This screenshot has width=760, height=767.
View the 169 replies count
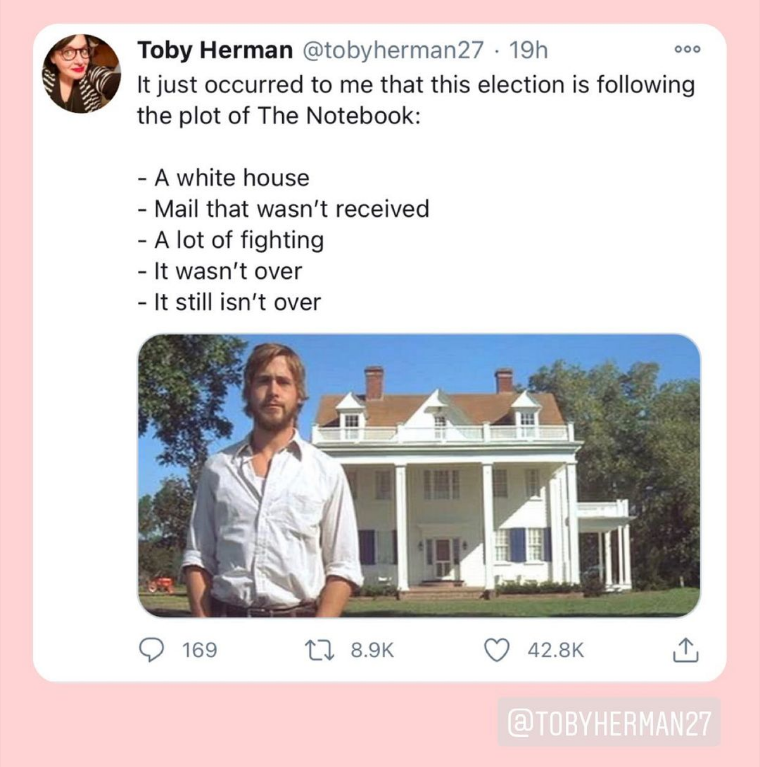pyautogui.click(x=200, y=650)
